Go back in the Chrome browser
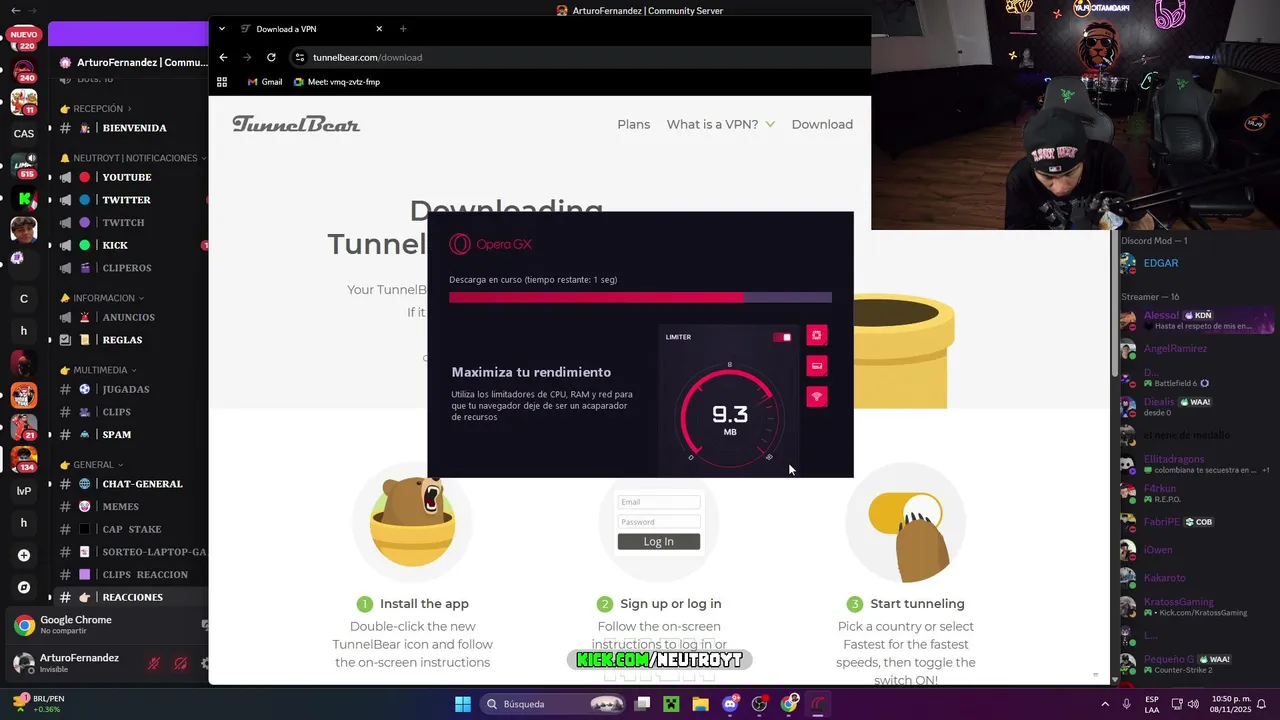Viewport: 1280px width, 720px height. pos(223,57)
